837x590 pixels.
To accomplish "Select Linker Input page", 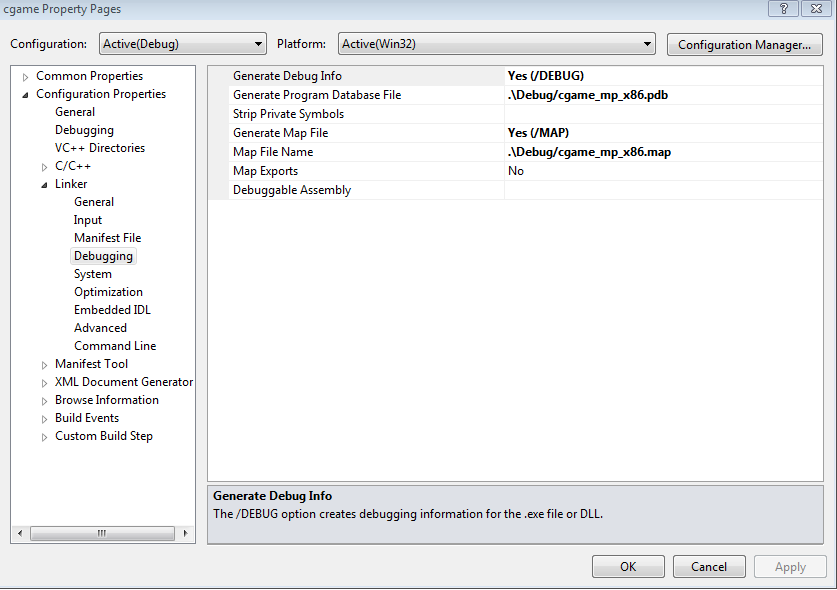I will (x=88, y=220).
